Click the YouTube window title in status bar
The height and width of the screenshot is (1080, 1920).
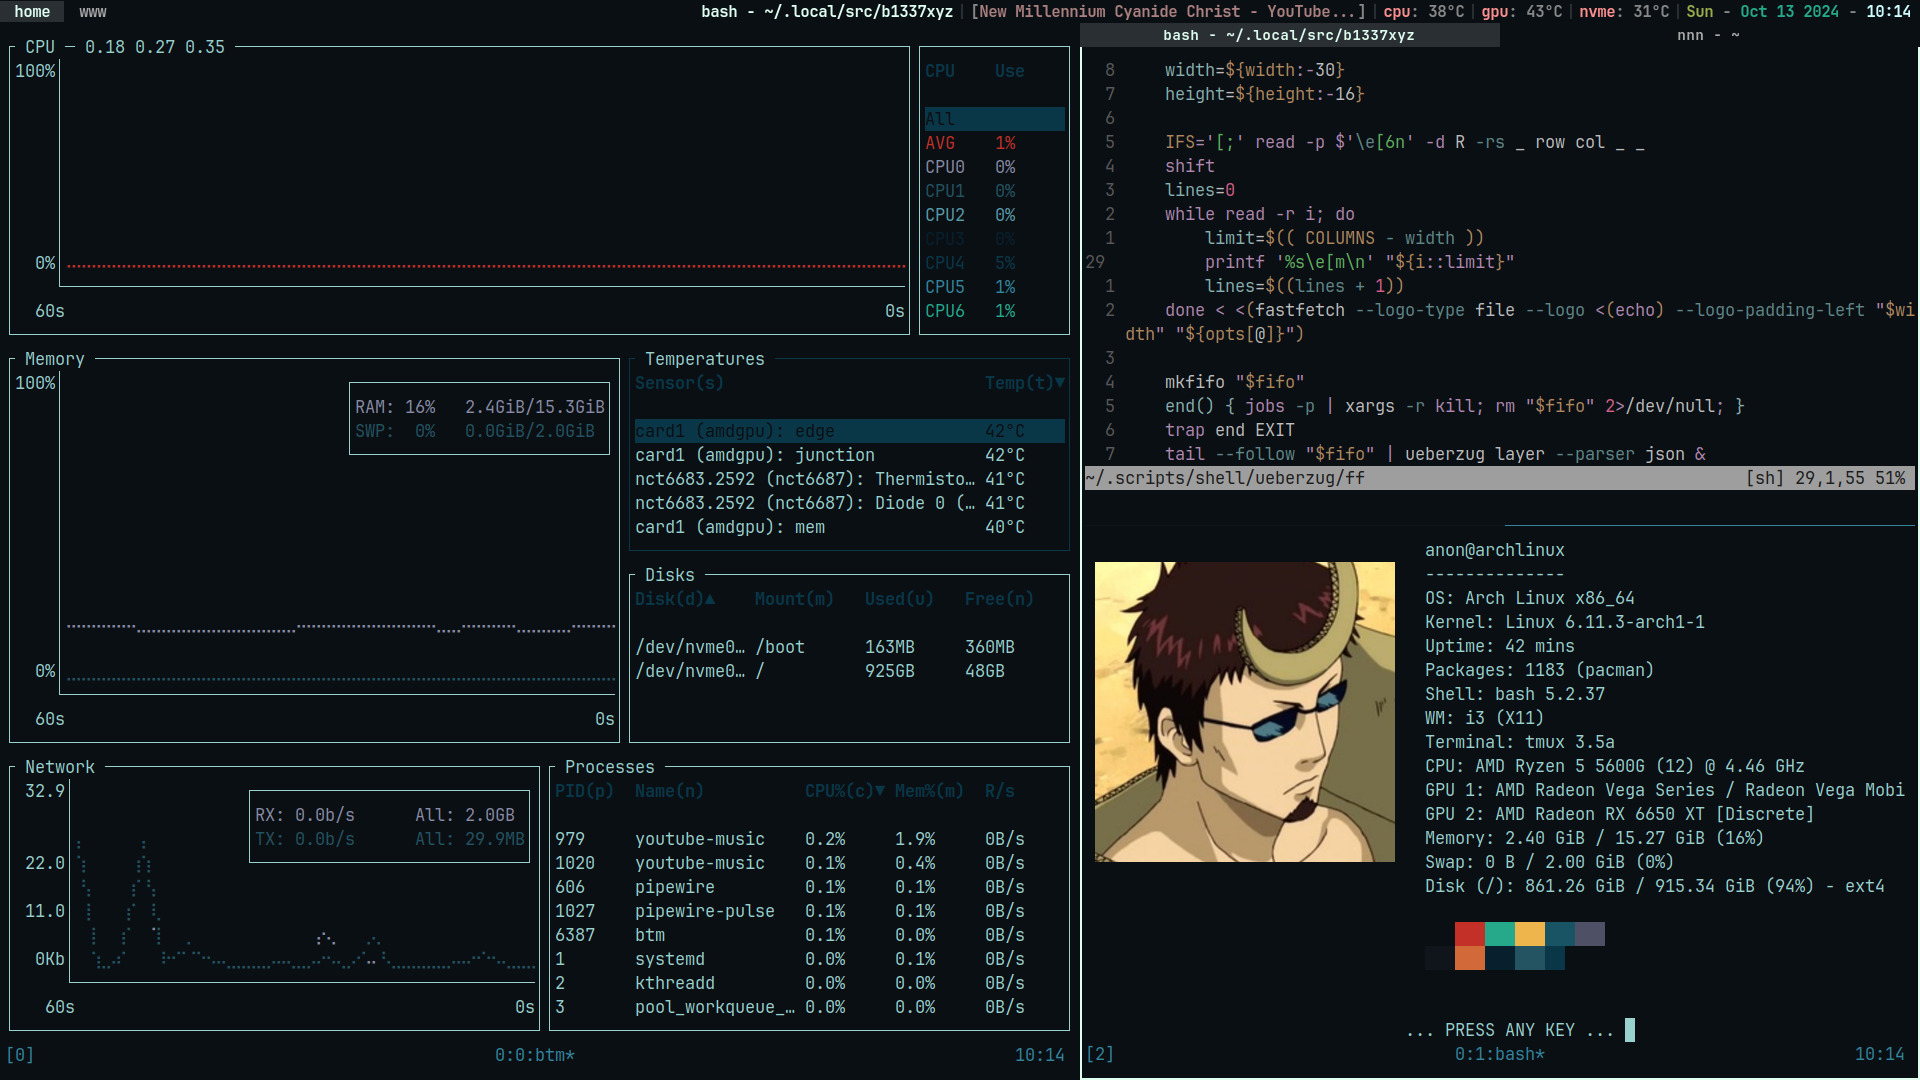coord(1168,12)
